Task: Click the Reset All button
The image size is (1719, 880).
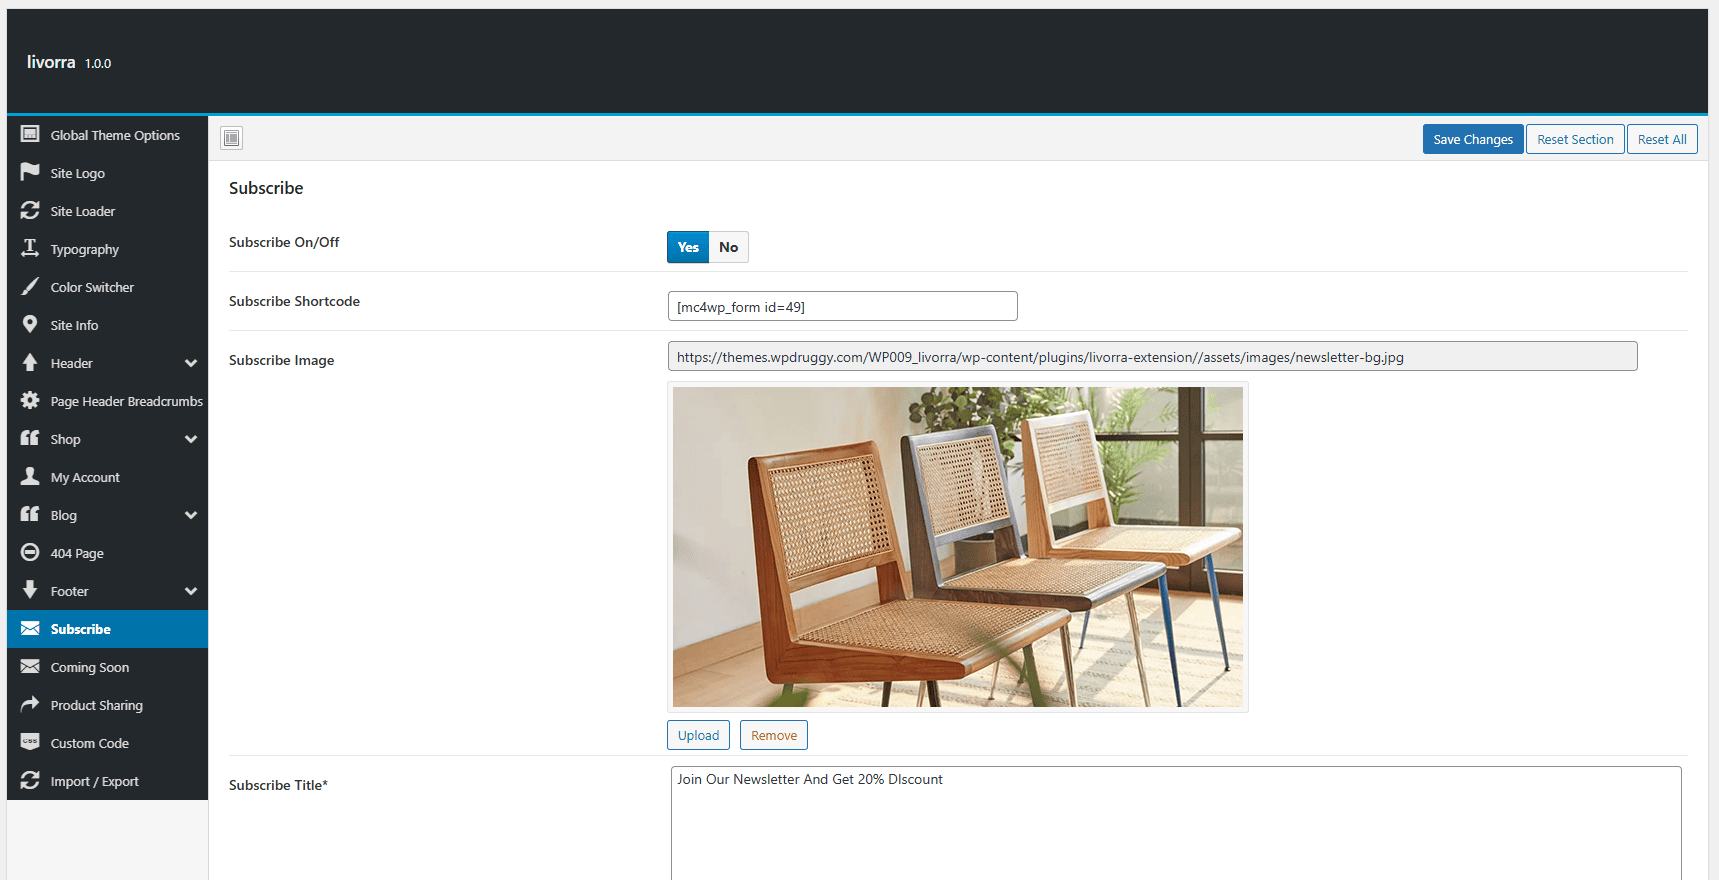Action: click(x=1662, y=139)
